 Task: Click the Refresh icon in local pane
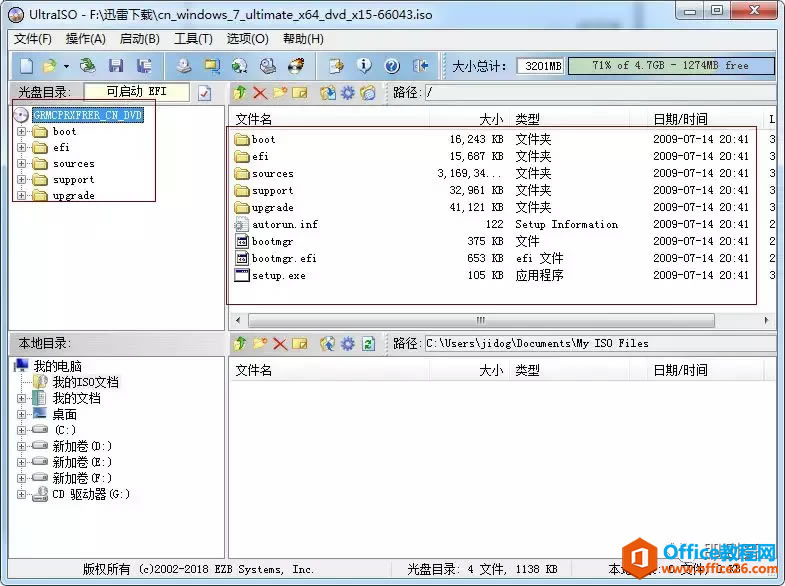click(x=368, y=343)
